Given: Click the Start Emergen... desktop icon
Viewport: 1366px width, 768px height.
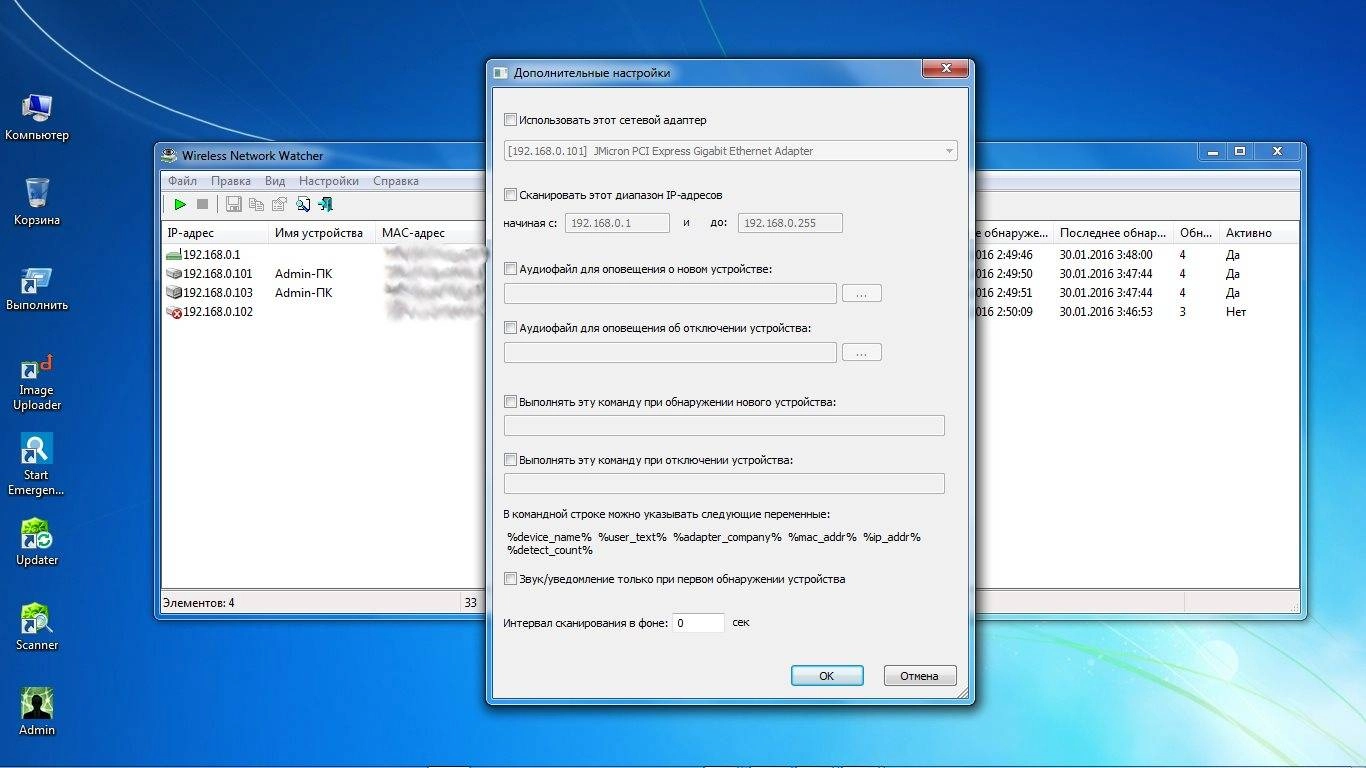Looking at the screenshot, I should [x=37, y=466].
